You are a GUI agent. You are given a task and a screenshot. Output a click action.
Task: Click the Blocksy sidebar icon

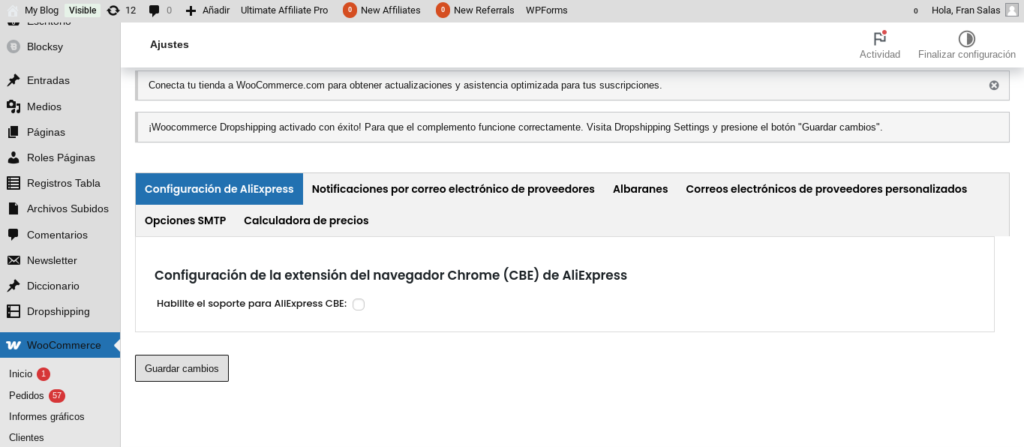point(13,47)
